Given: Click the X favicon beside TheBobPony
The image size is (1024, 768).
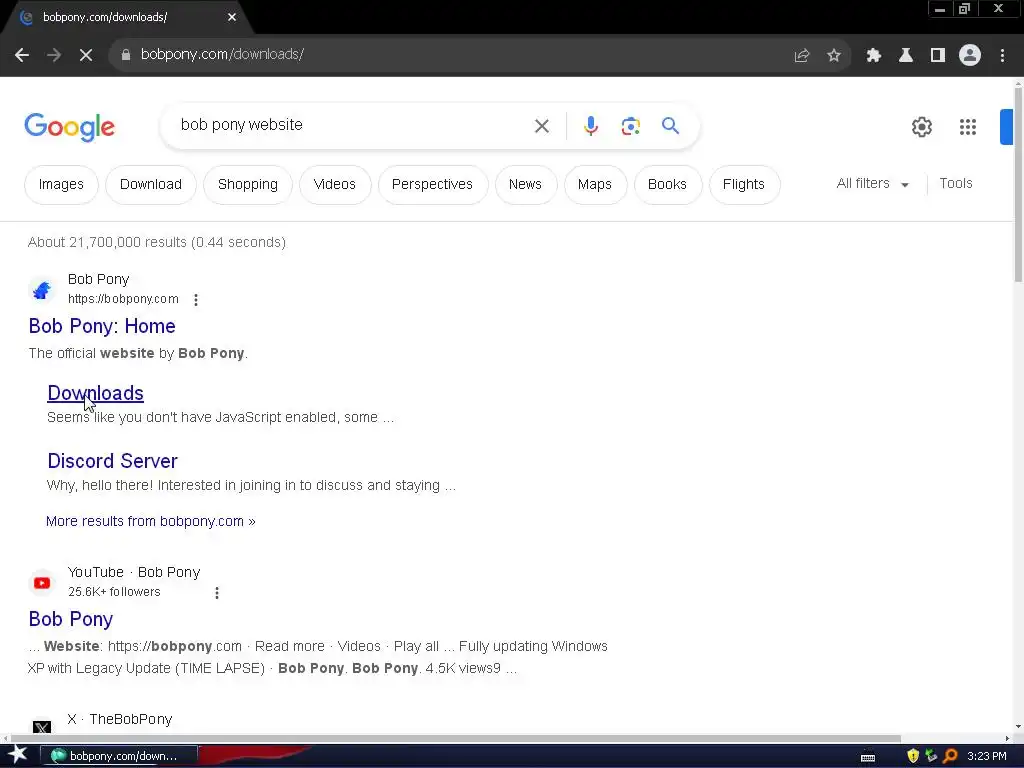Looking at the screenshot, I should click(42, 726).
